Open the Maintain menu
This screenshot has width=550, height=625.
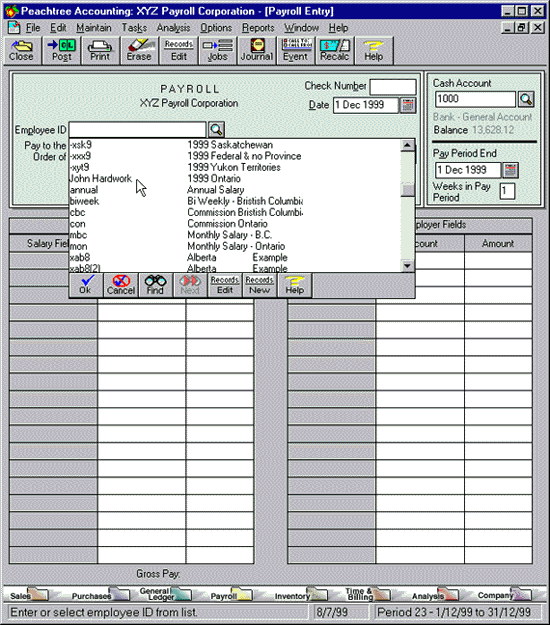pos(94,28)
